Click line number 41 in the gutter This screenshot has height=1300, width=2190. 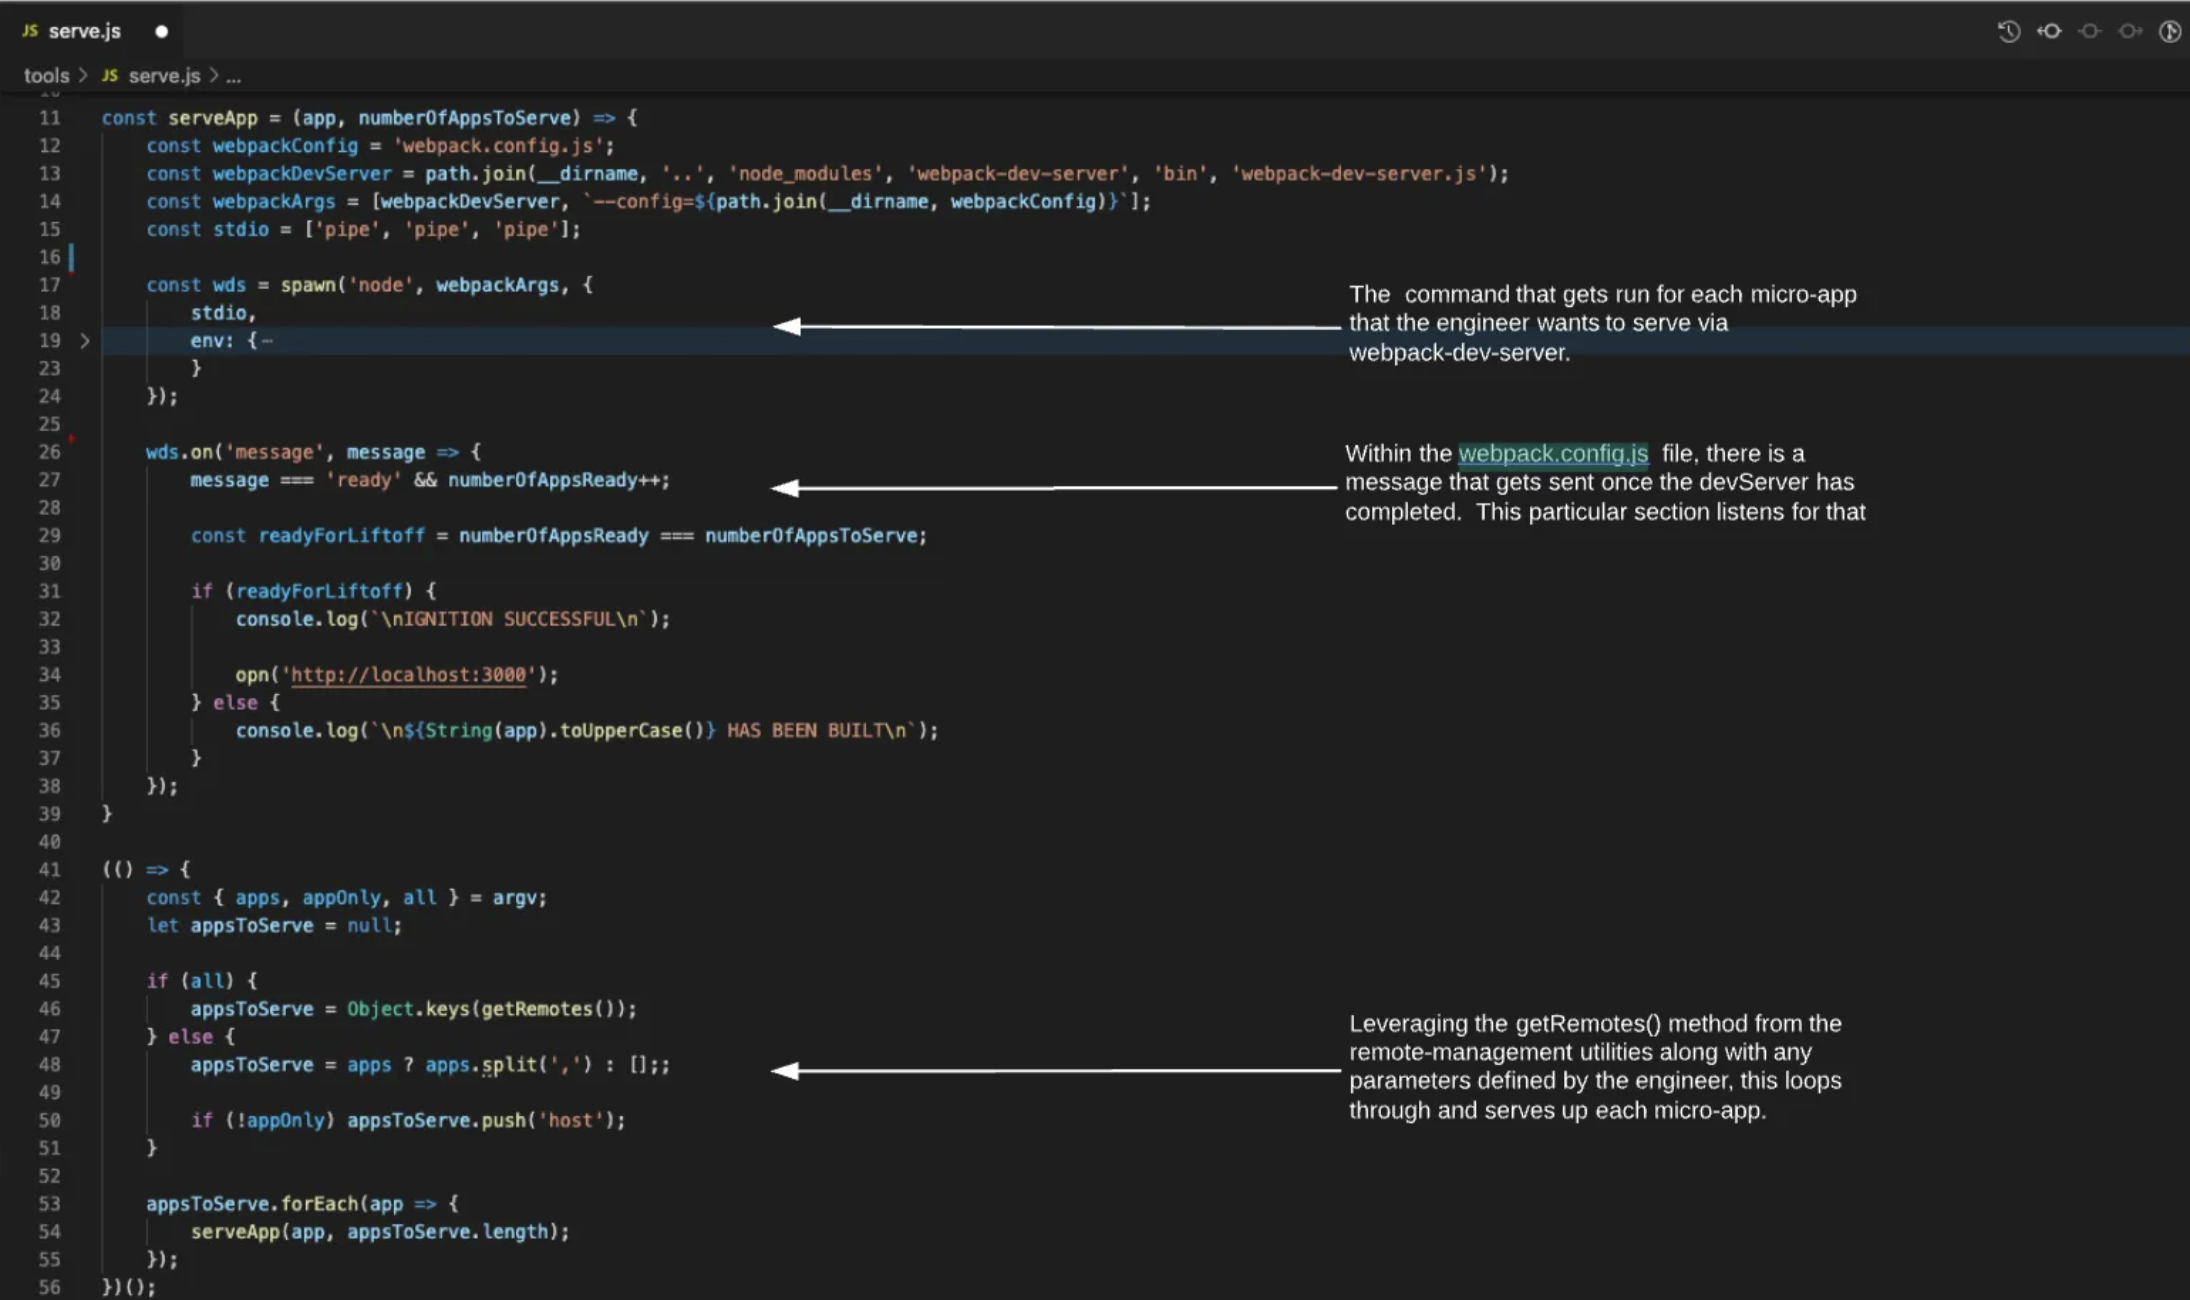point(50,870)
